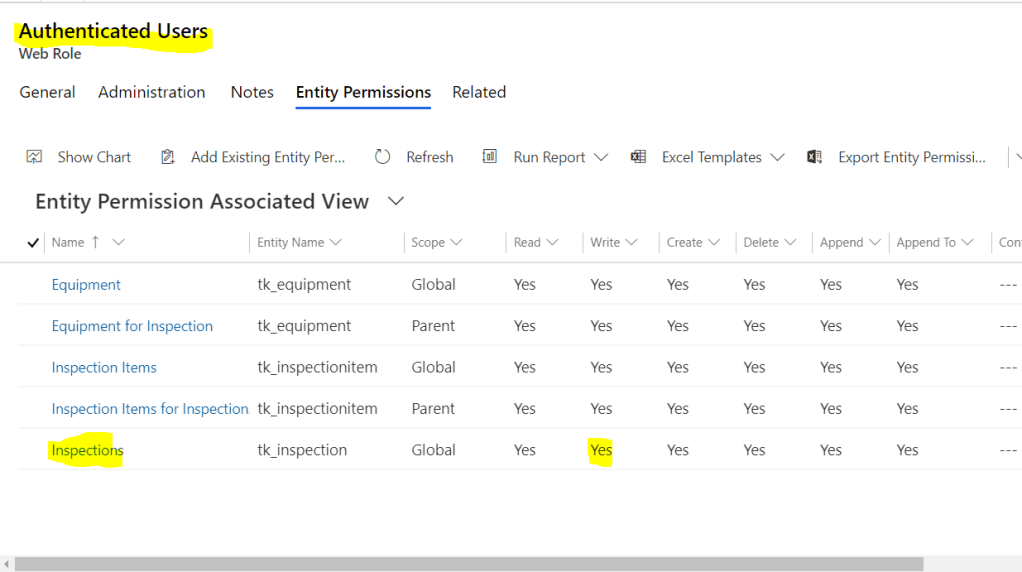Expand the Run Report dropdown arrow
The width and height of the screenshot is (1022, 572).
click(601, 157)
